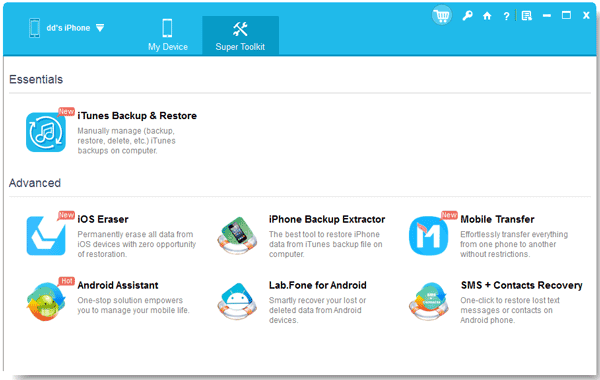Click 'Permanently erase all data' description
Viewport: 600px width, 380px height.
[x=137, y=244]
